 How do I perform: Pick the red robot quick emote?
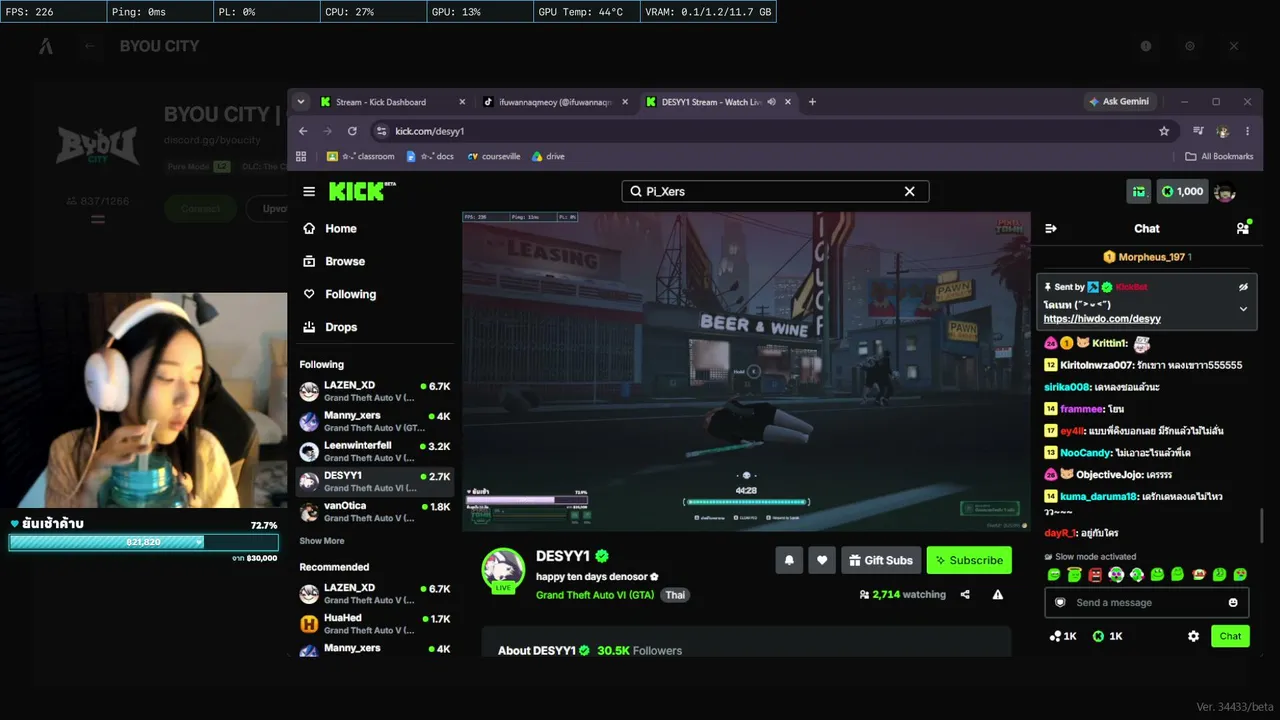[1095, 575]
